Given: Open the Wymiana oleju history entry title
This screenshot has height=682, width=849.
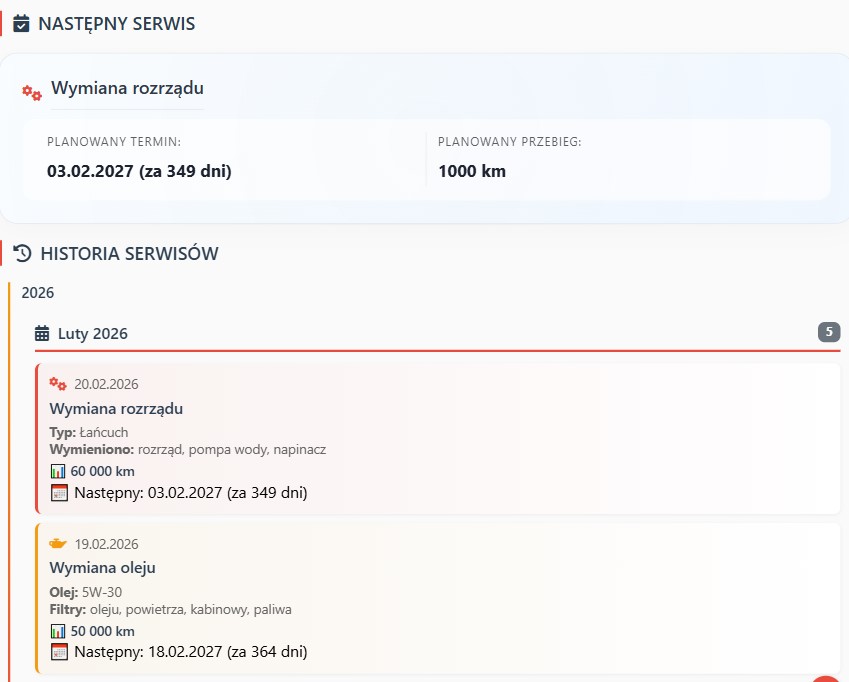Looking at the screenshot, I should pyautogui.click(x=102, y=568).
